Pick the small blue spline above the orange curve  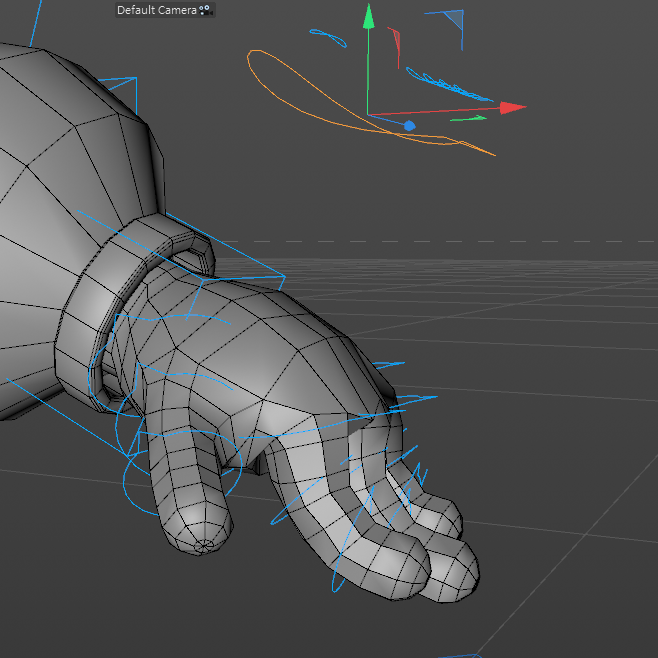click(x=328, y=37)
